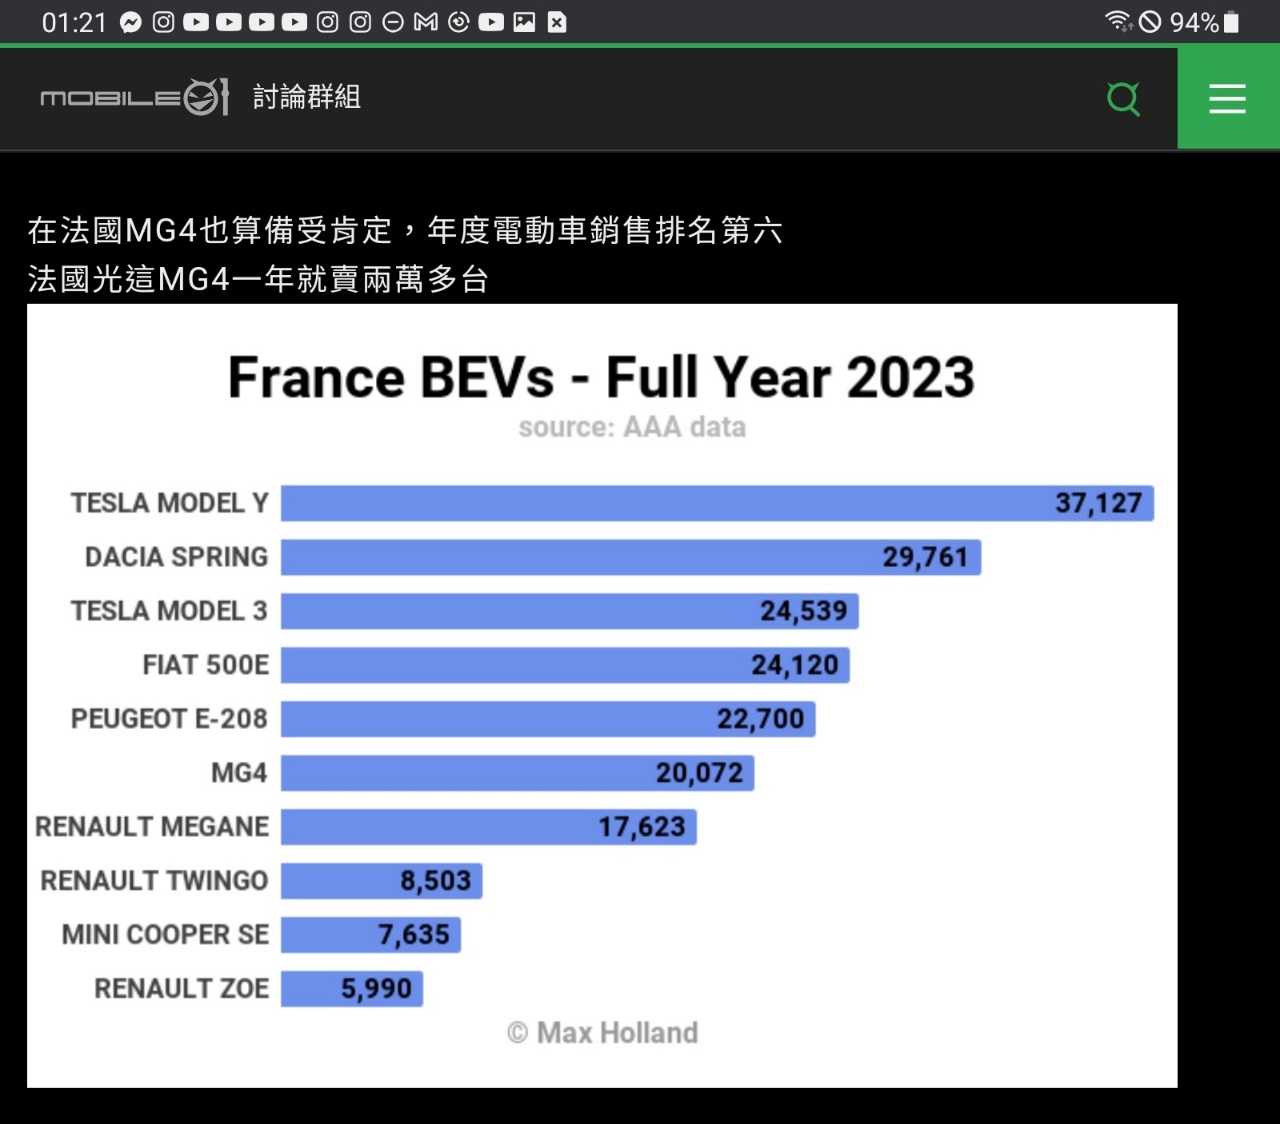This screenshot has height=1124, width=1280.
Task: Tap the Tesla Model Y bar
Action: point(716,503)
